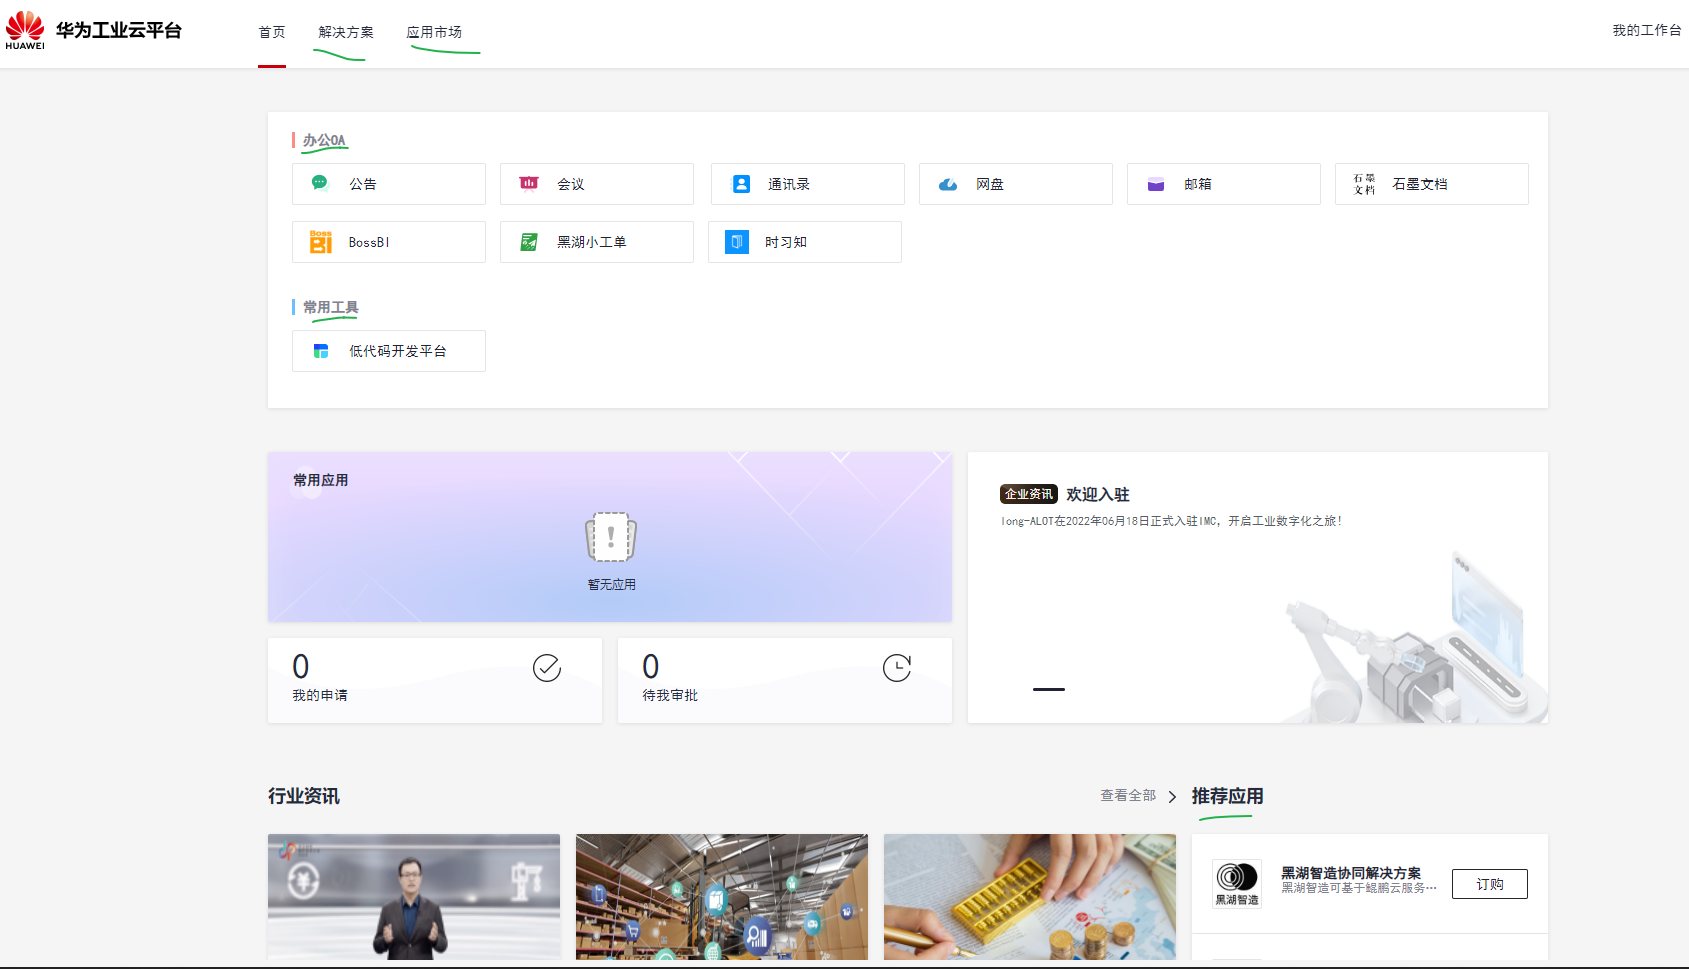
Task: Click the checkmark icon beside 我的申请
Action: [547, 668]
